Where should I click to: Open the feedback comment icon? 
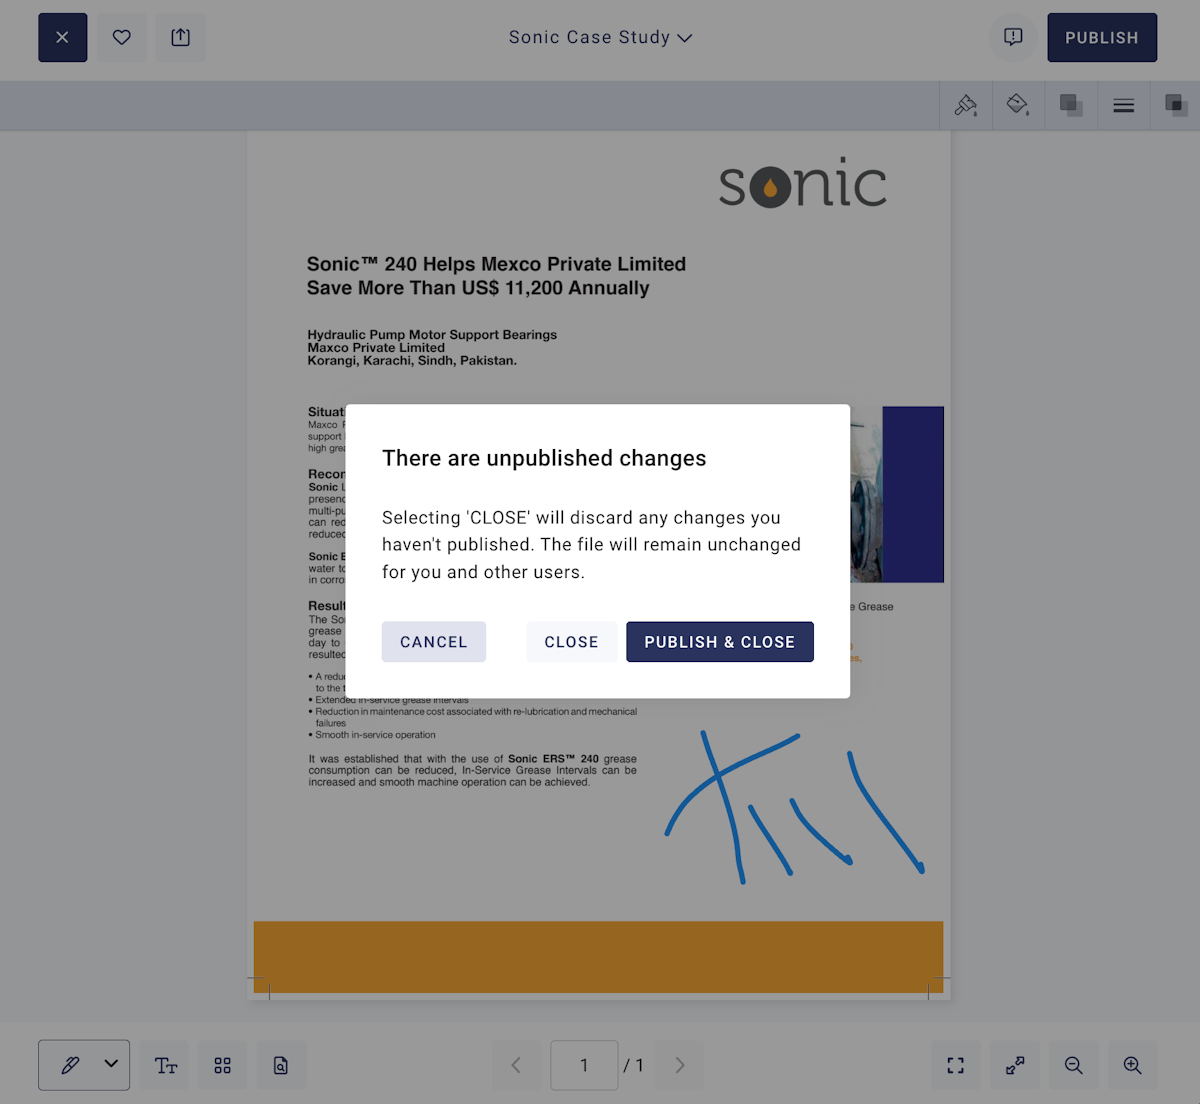[1013, 38]
